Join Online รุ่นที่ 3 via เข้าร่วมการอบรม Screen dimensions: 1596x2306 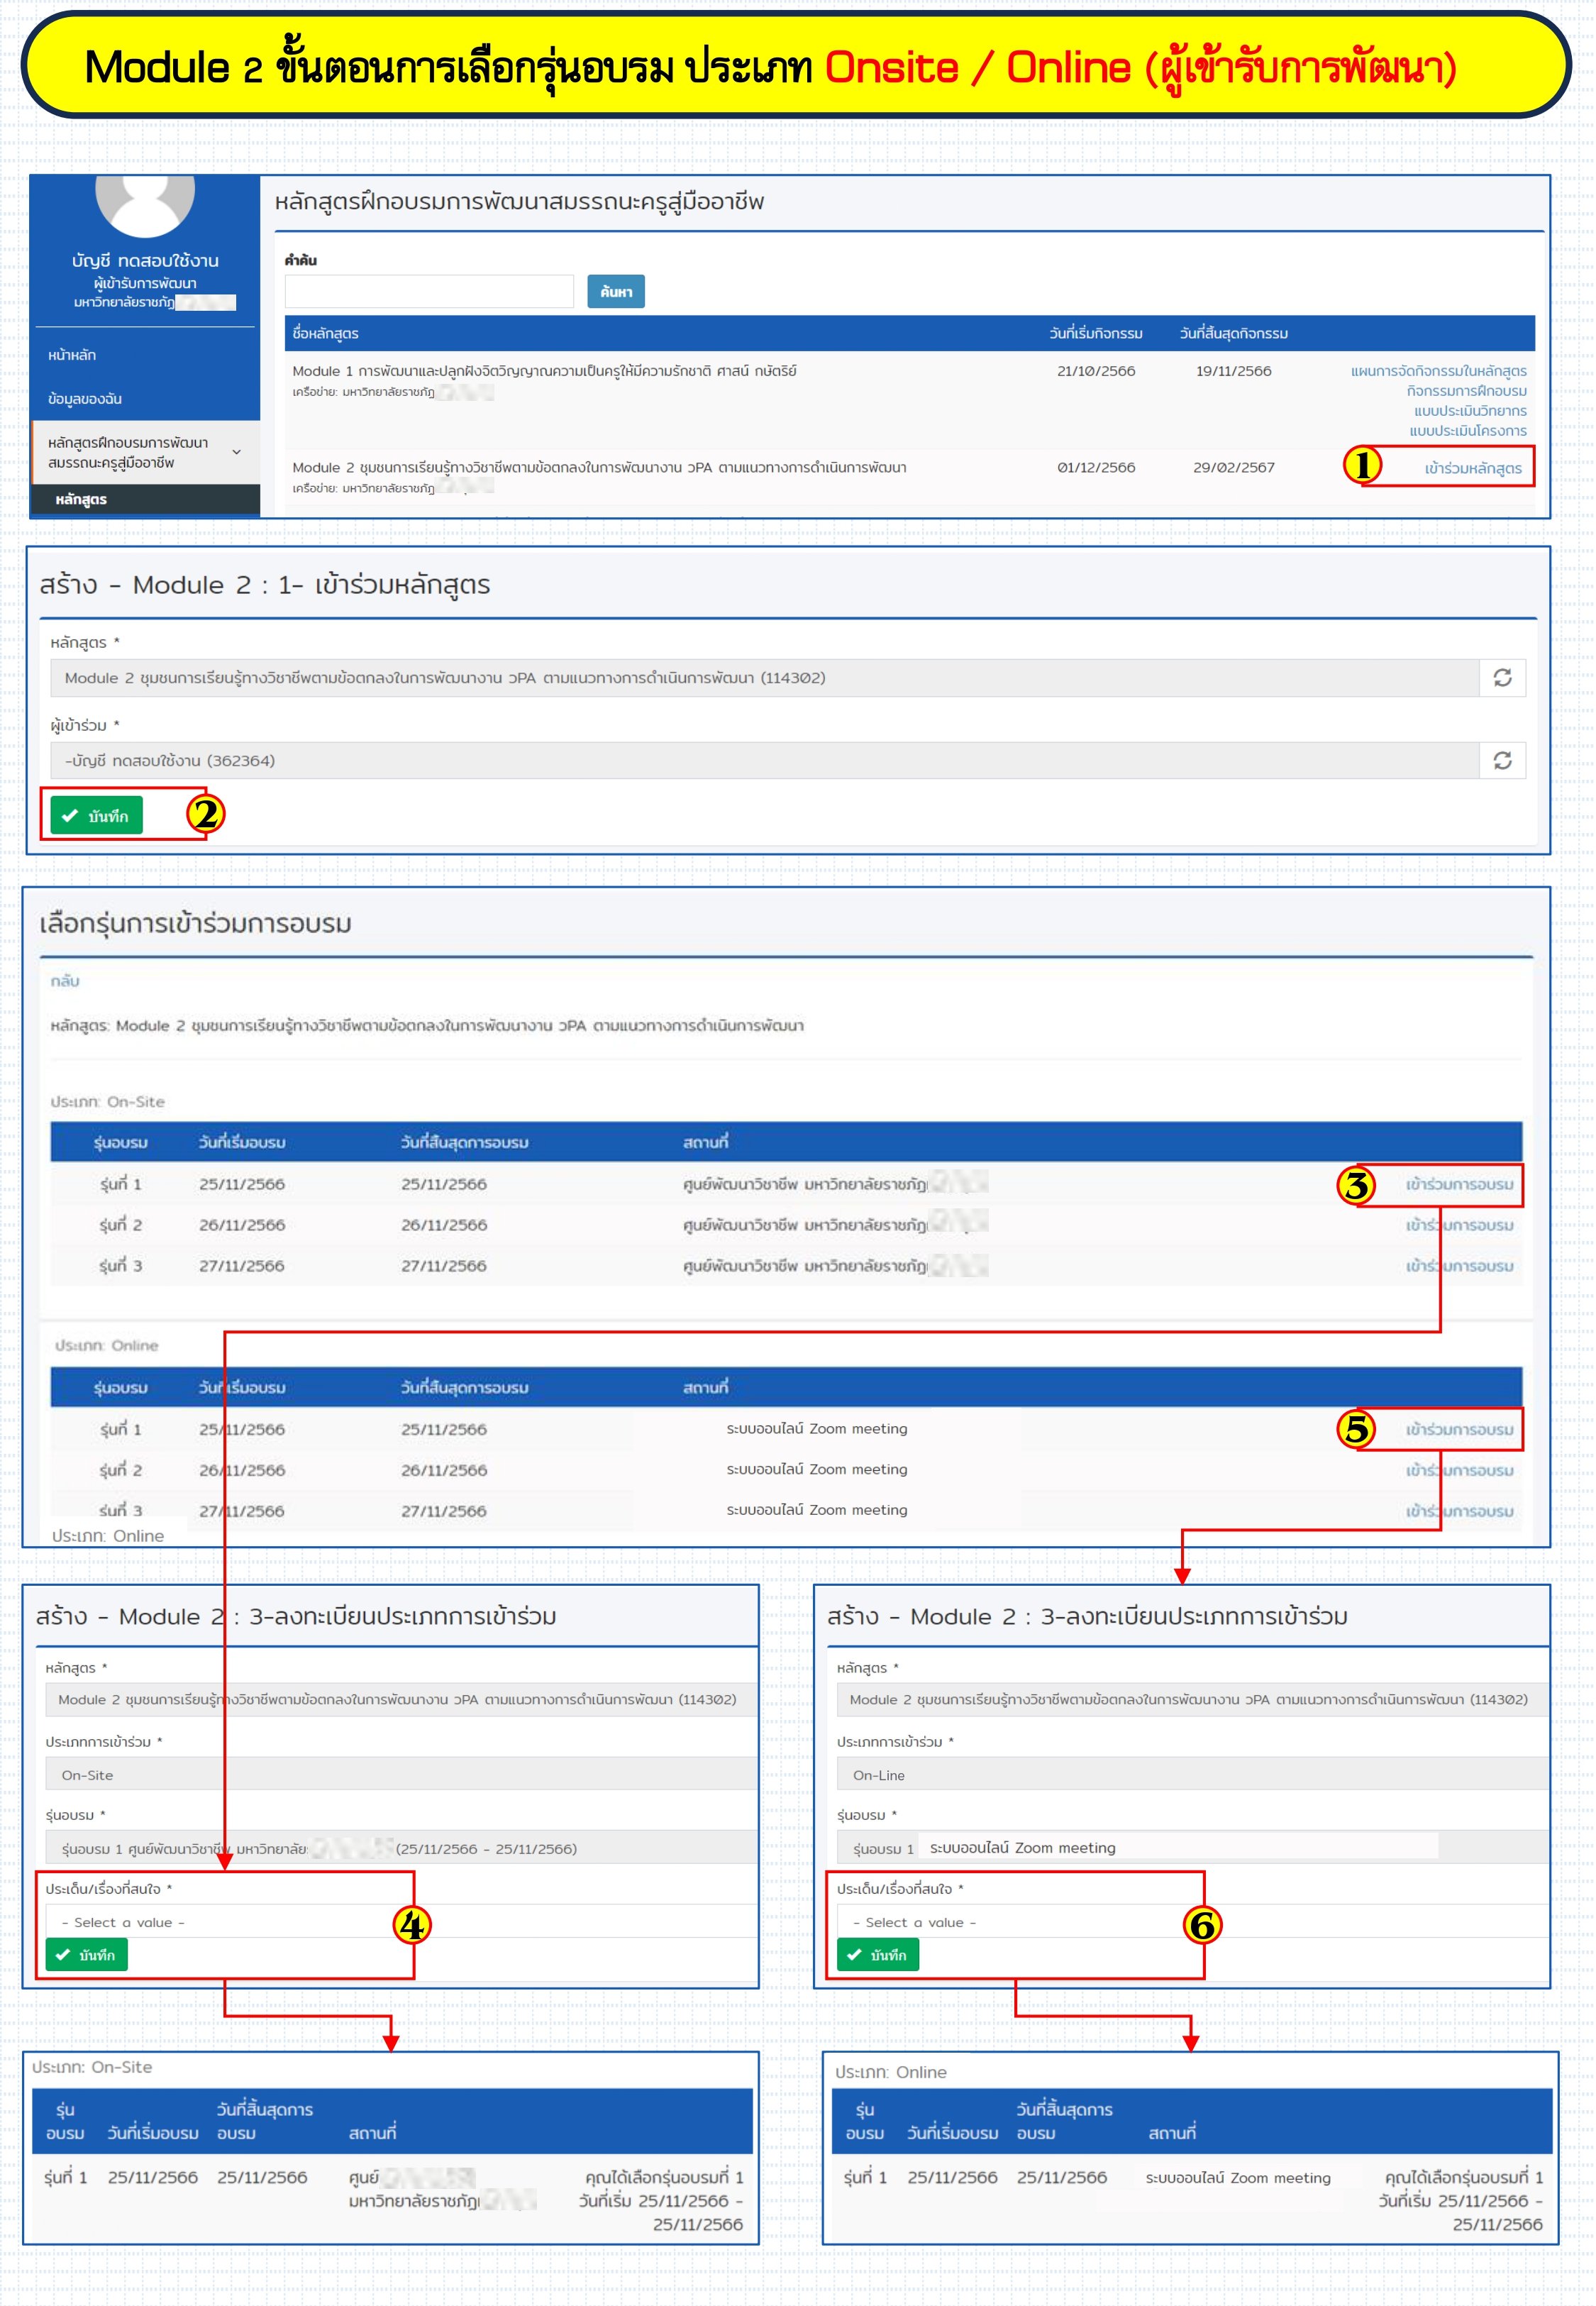click(1459, 1511)
